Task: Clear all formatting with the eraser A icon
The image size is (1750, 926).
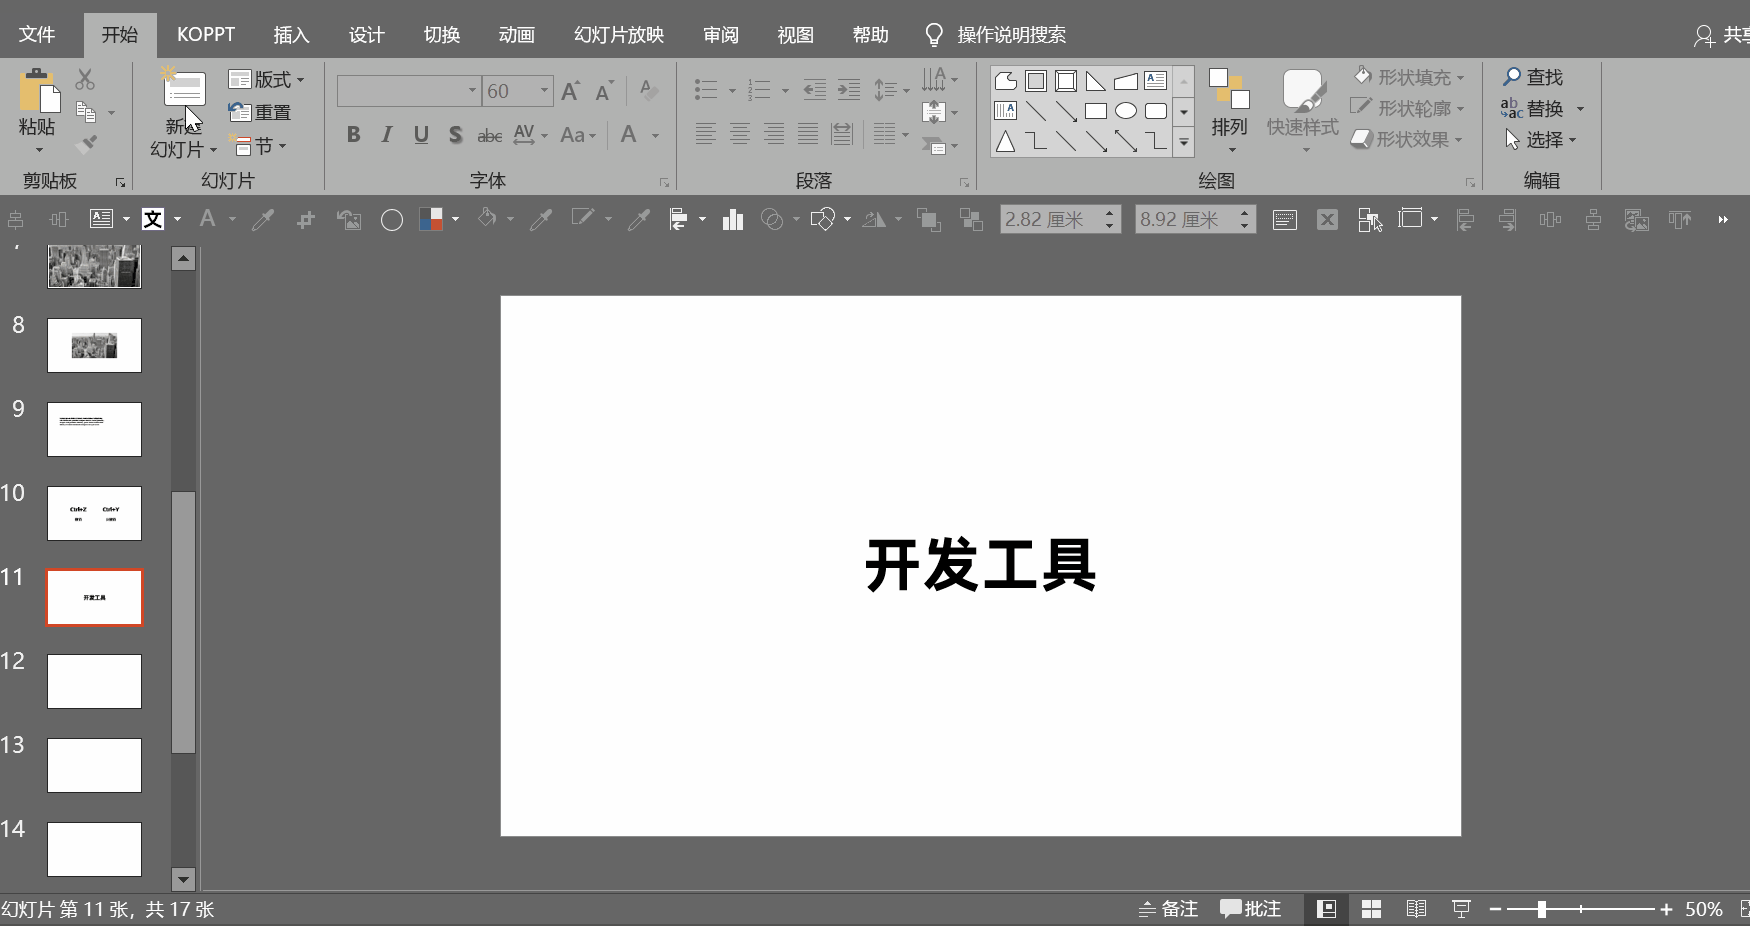Action: point(648,91)
